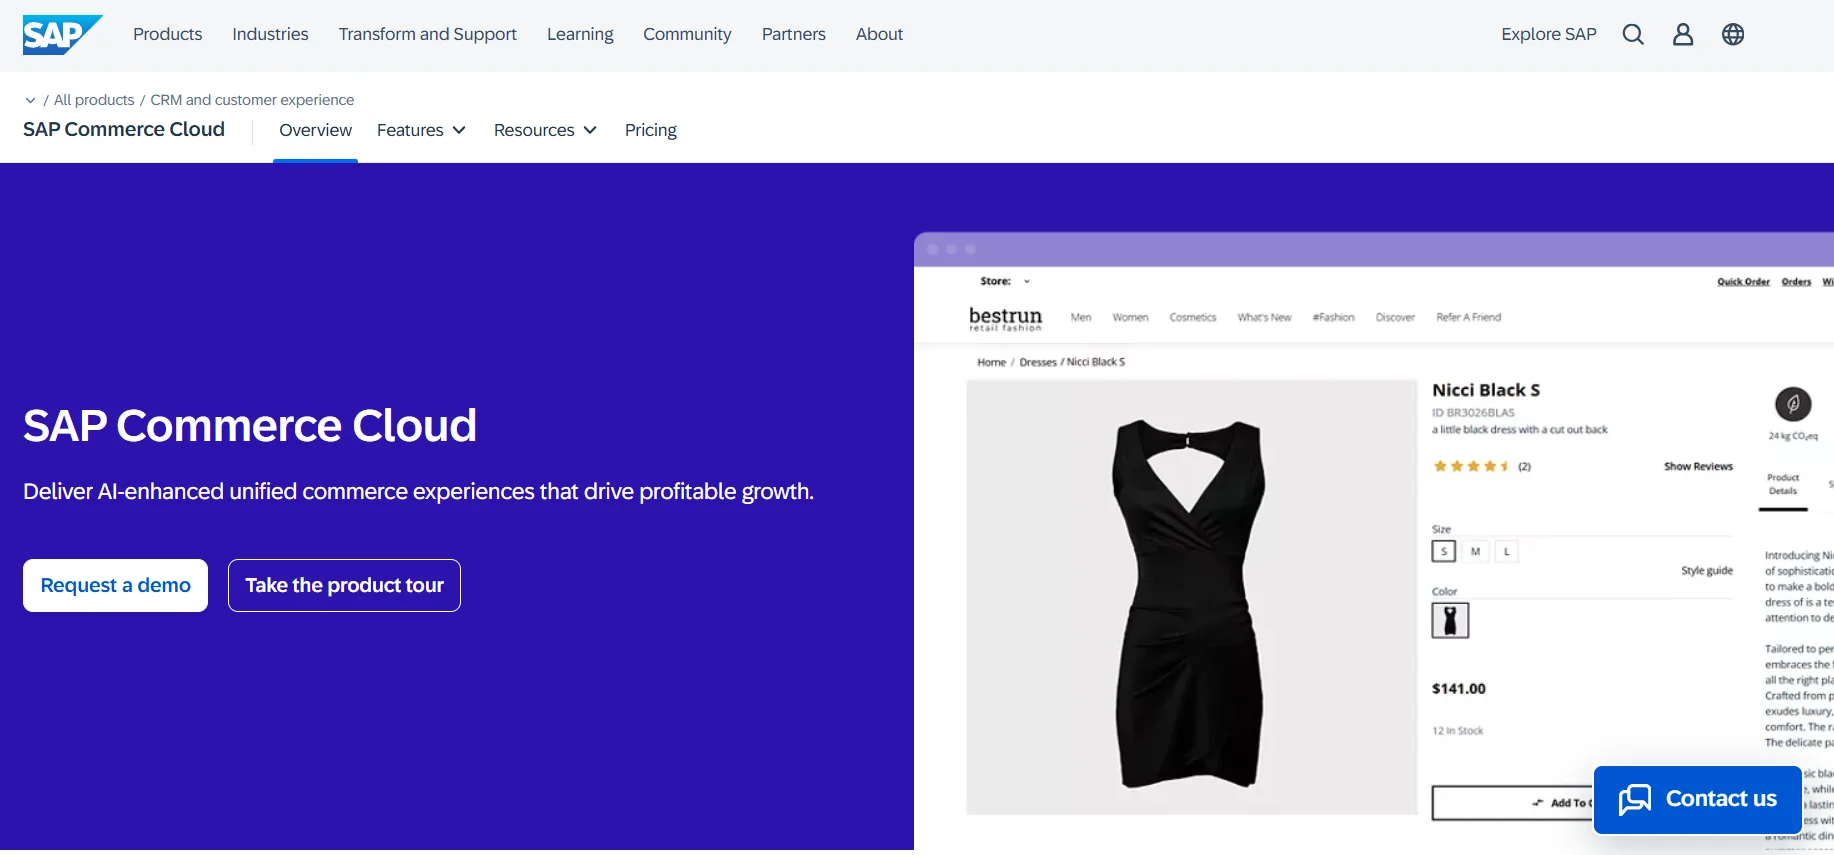The height and width of the screenshot is (855, 1834).
Task: Click the SAP Commerce Cloud hero heading
Action: tap(250, 426)
